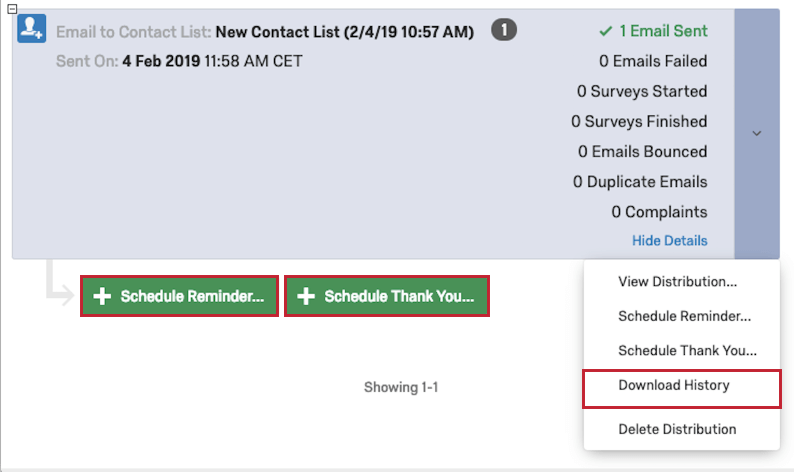Click the number 1 count badge
This screenshot has height=472, width=794.
click(504, 30)
